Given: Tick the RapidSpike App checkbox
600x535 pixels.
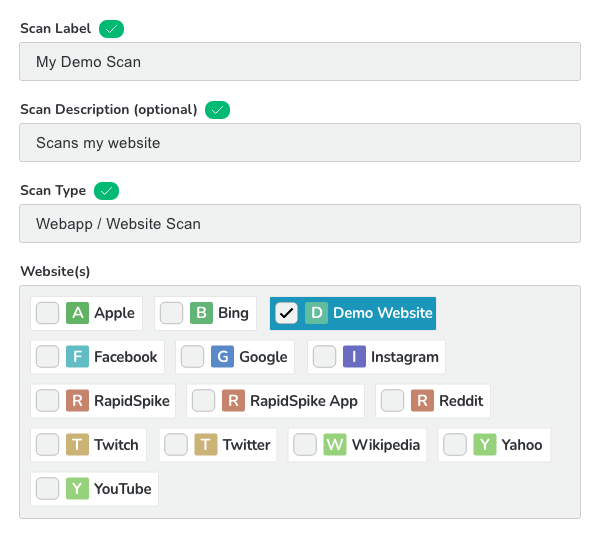Looking at the screenshot, I should (x=203, y=400).
